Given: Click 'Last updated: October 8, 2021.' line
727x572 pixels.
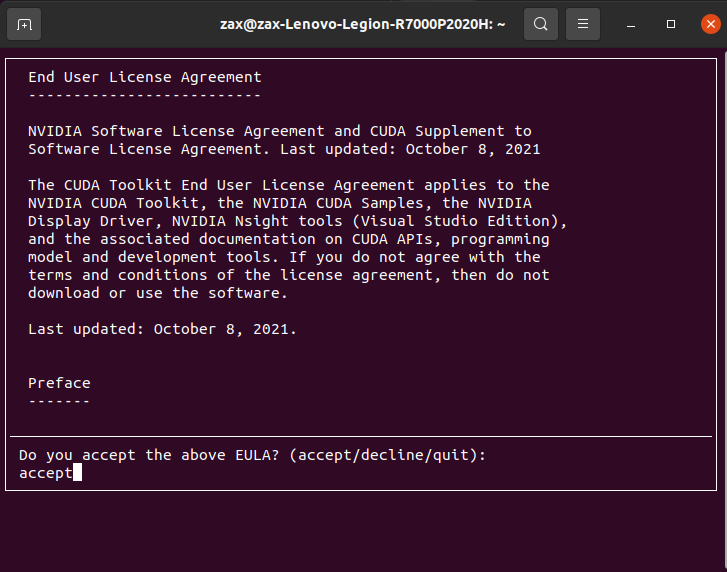Looking at the screenshot, I should click(162, 329).
